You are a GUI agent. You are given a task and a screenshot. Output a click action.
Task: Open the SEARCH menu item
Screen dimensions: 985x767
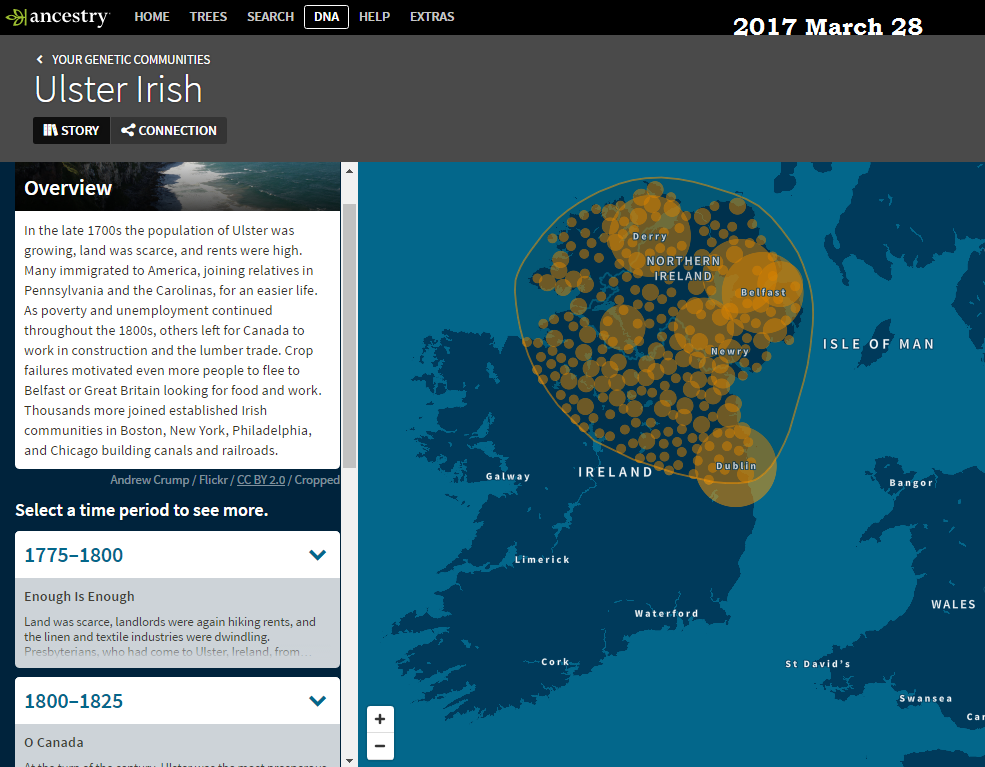point(270,16)
